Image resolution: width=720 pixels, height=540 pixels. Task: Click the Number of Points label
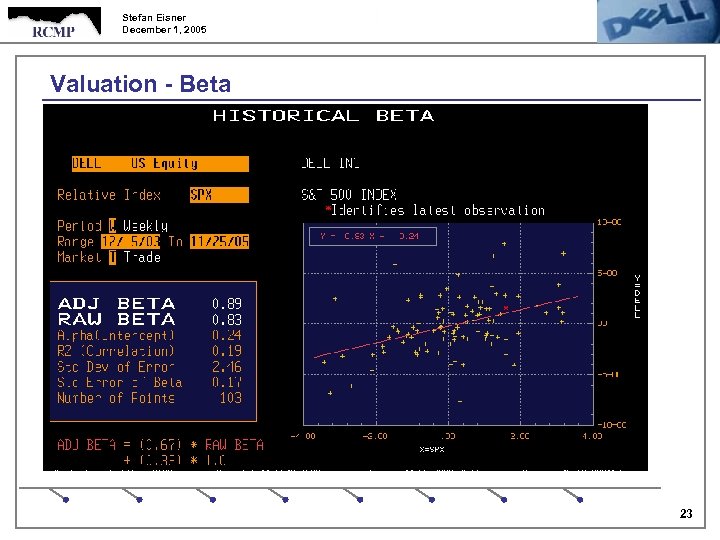(x=116, y=398)
